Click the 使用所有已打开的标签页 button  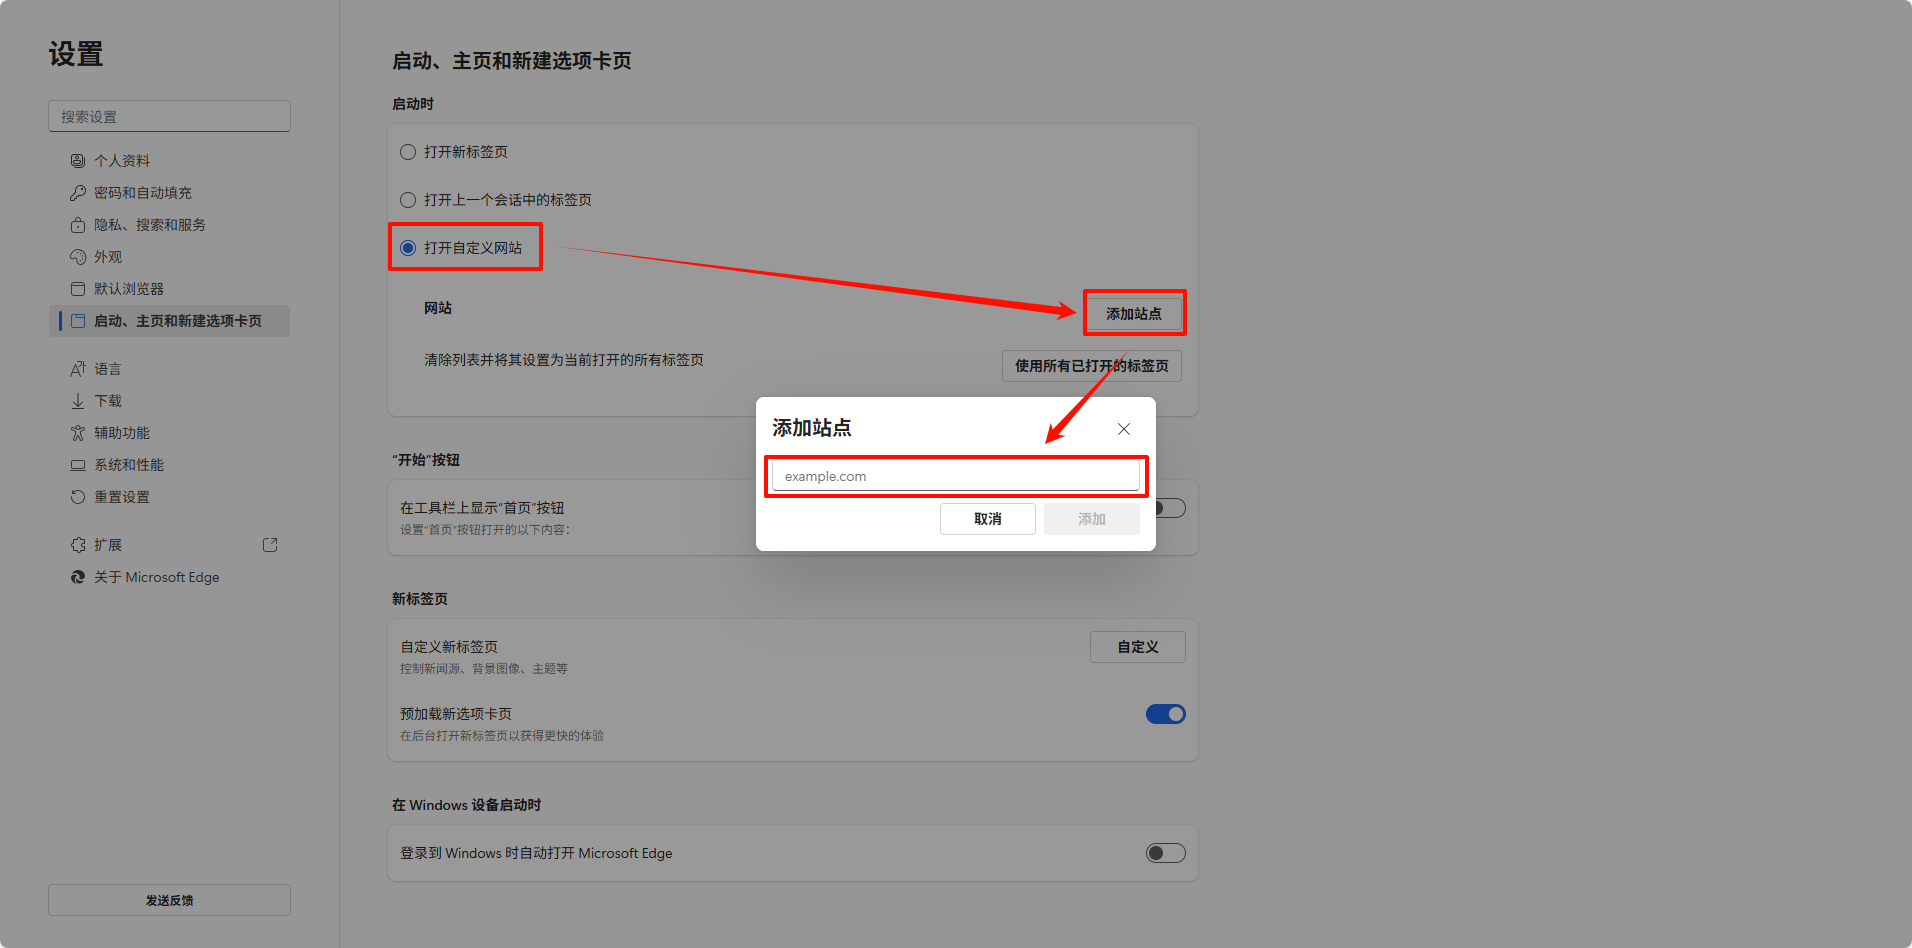coord(1091,366)
